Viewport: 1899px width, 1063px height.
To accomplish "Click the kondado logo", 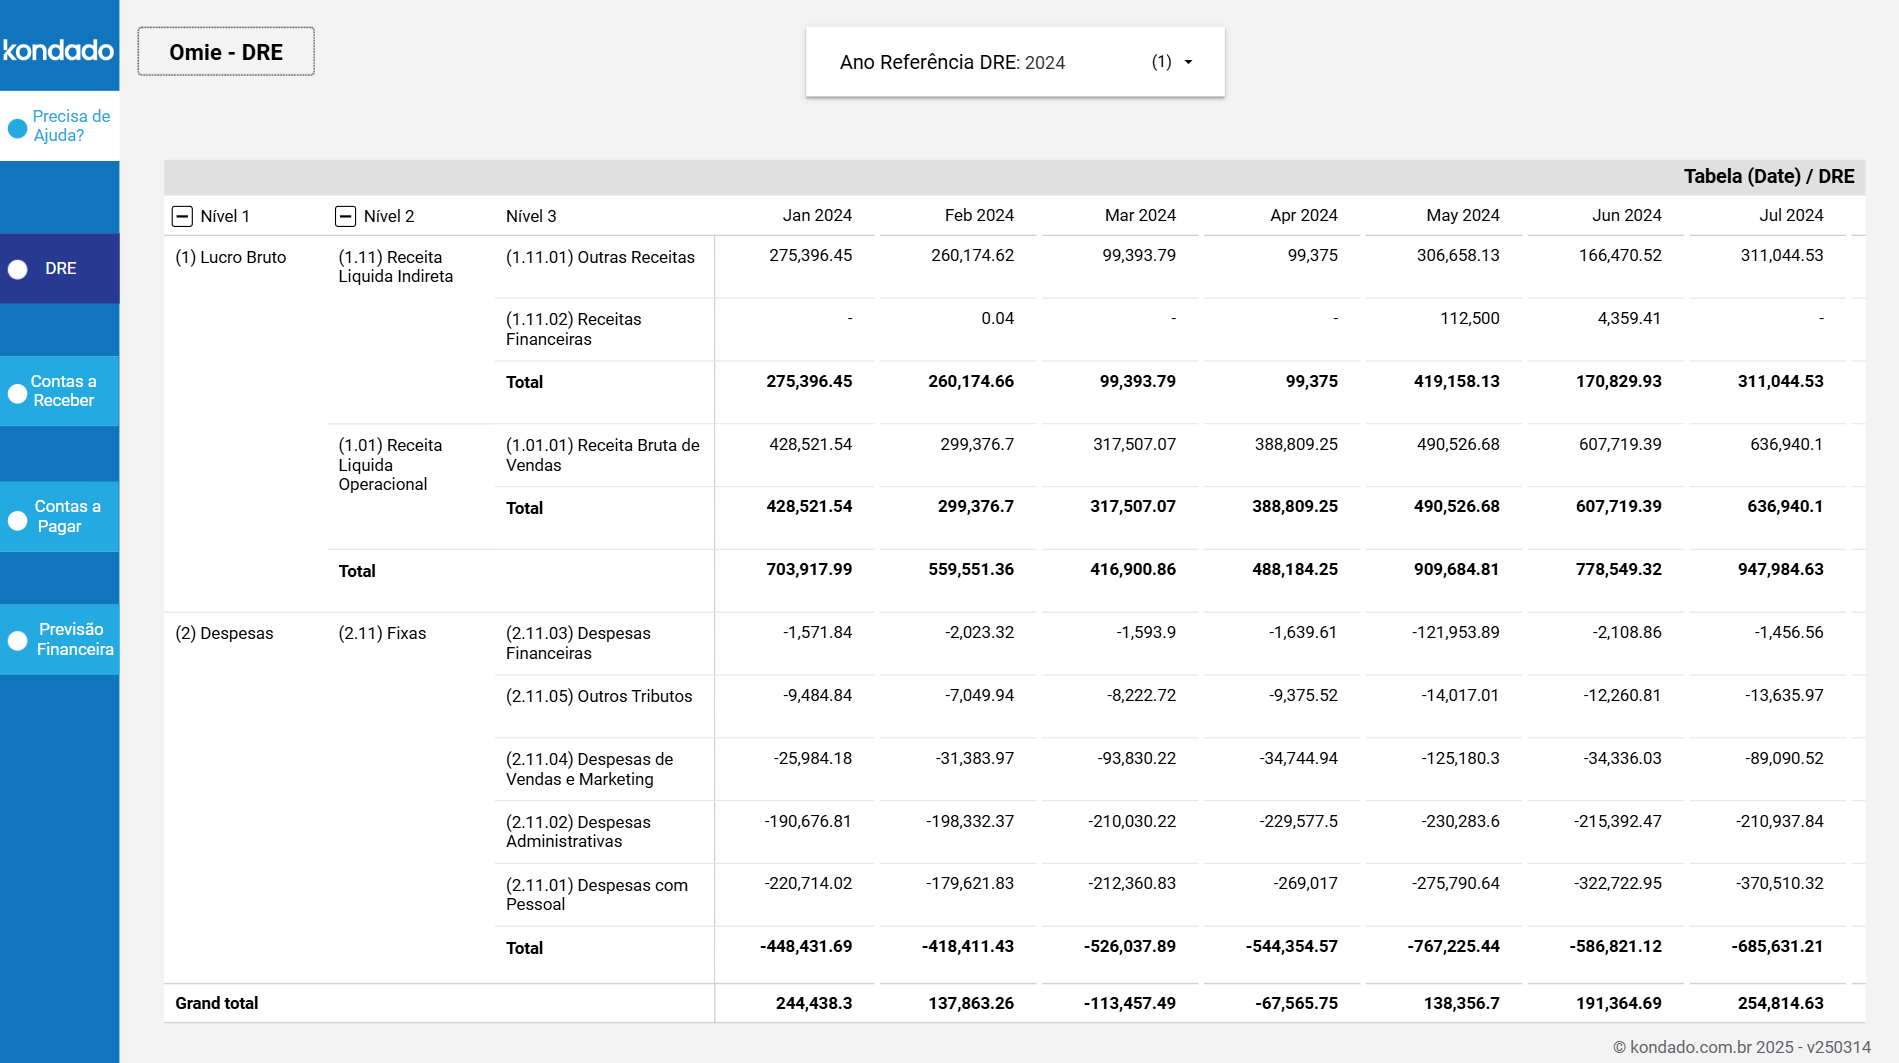I will point(59,50).
